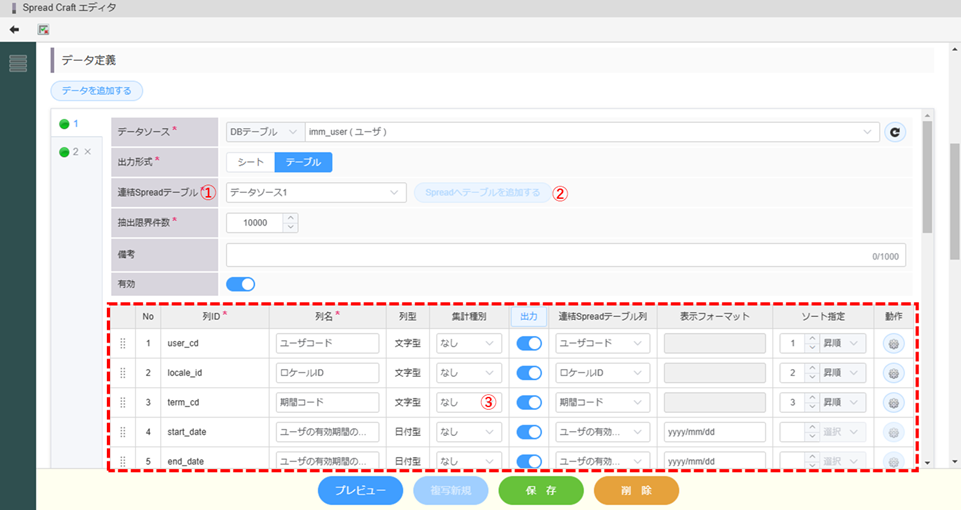961x510 pixels.
Task: Grab the drag handle of the term_cd row
Action: [123, 403]
